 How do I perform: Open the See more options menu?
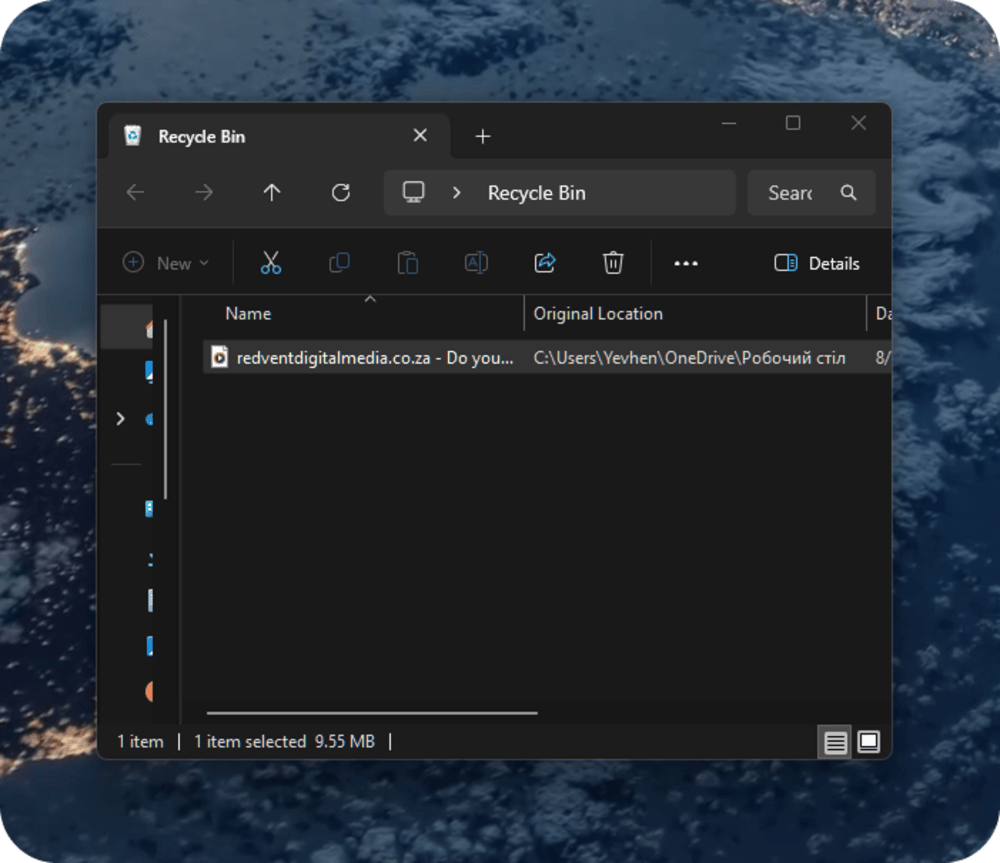(x=686, y=263)
